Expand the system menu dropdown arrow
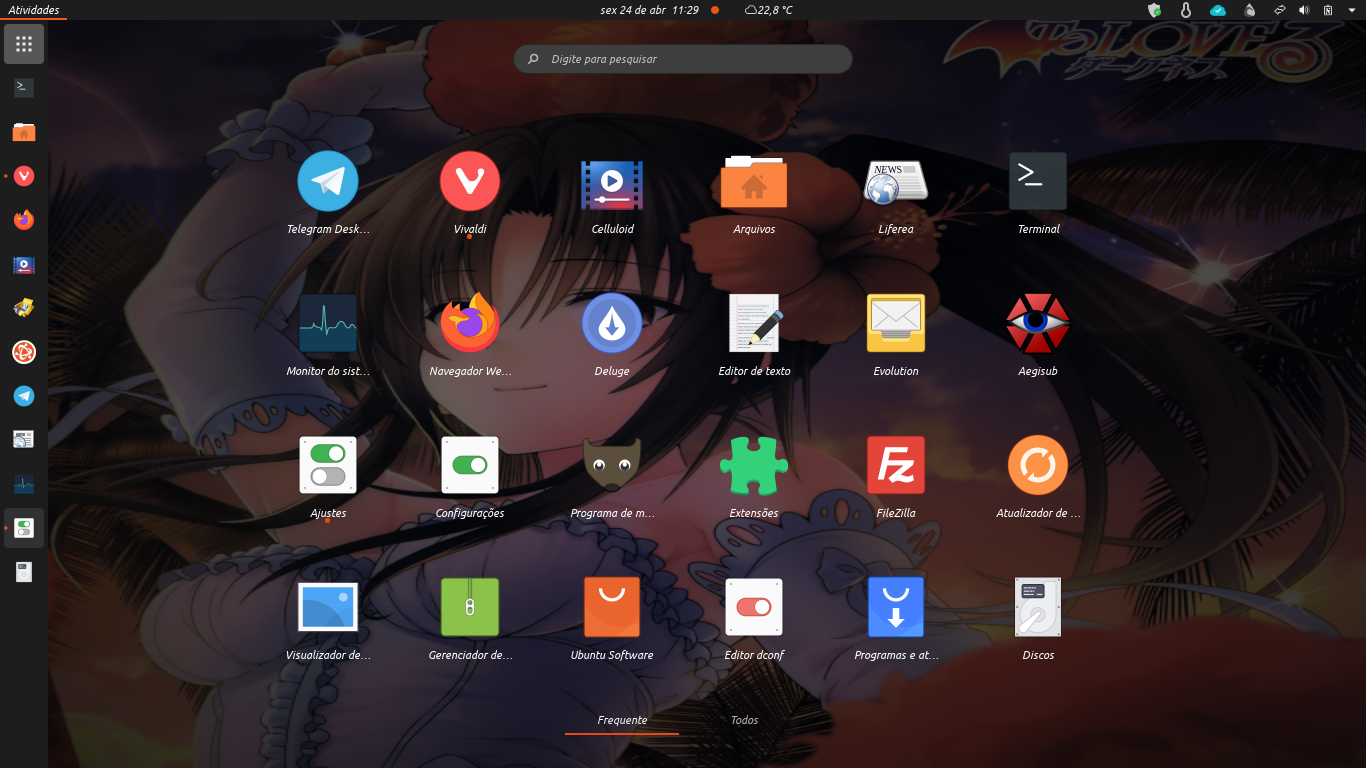The image size is (1366, 768). pos(1351,10)
